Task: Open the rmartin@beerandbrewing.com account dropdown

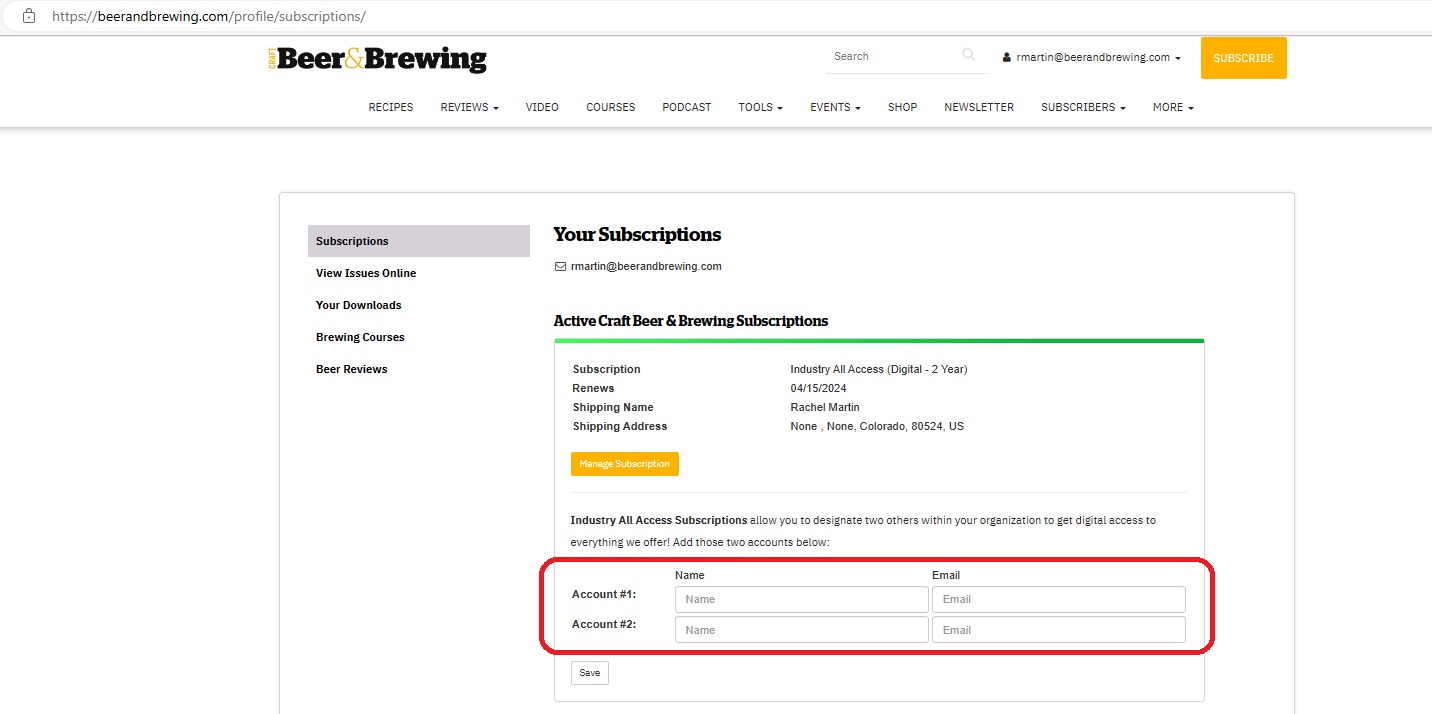Action: coord(1092,58)
